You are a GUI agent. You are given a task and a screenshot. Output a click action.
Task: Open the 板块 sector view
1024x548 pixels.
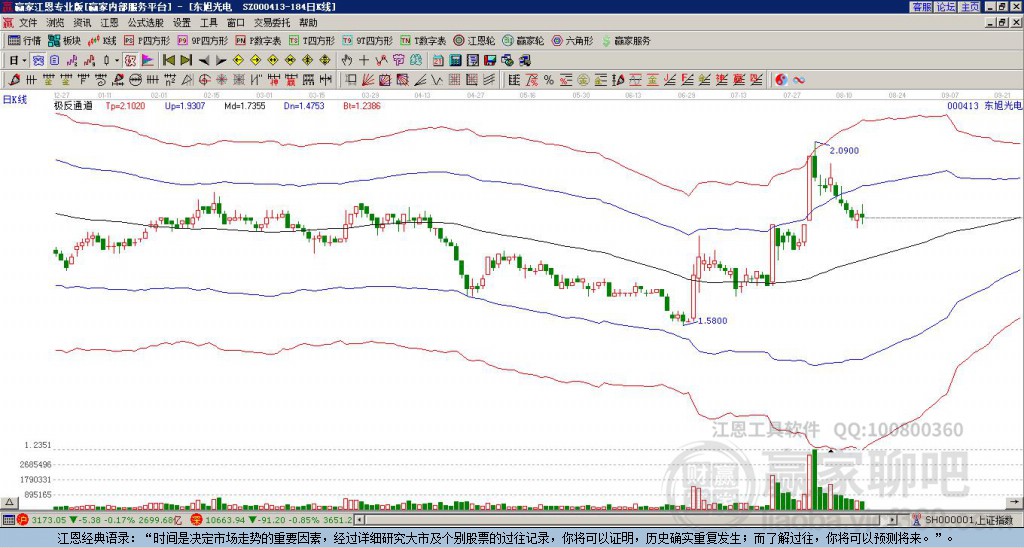(65, 40)
